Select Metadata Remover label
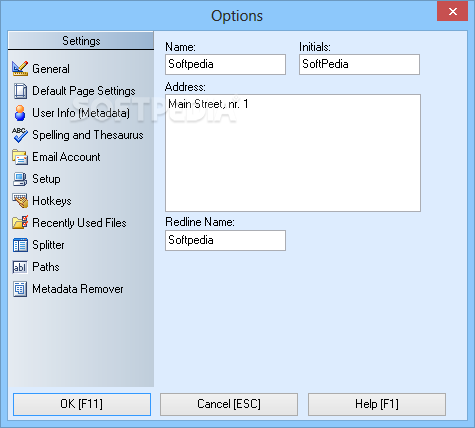475x428 pixels. click(78, 289)
